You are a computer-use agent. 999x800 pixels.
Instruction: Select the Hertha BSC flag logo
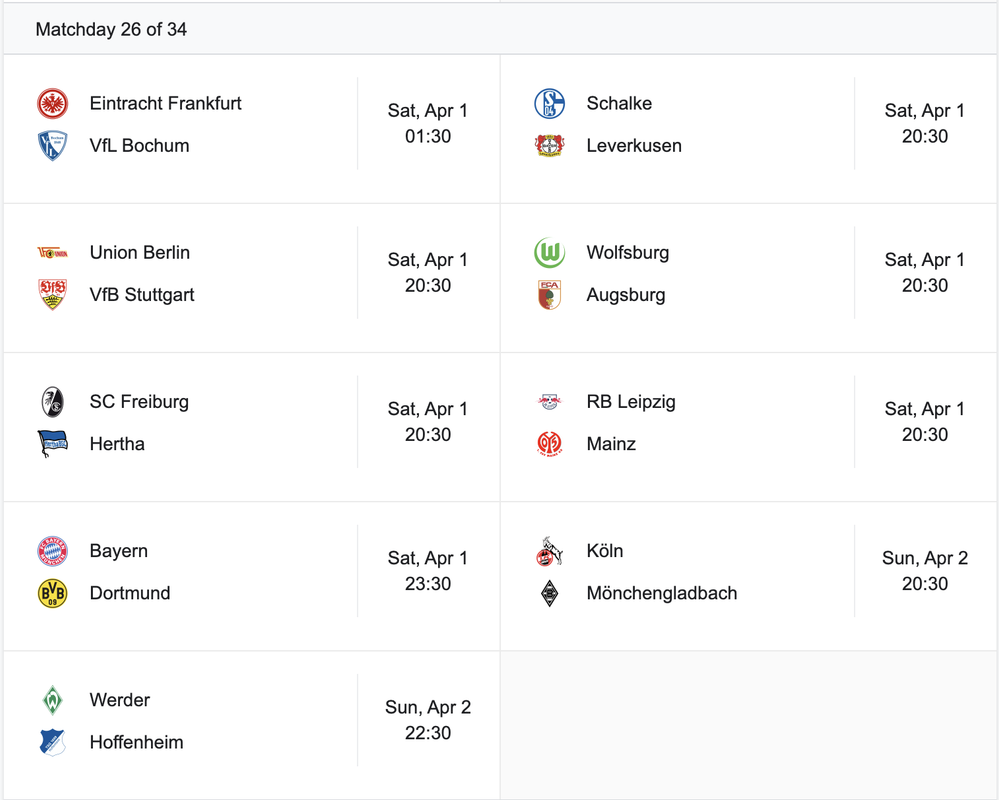coord(52,444)
